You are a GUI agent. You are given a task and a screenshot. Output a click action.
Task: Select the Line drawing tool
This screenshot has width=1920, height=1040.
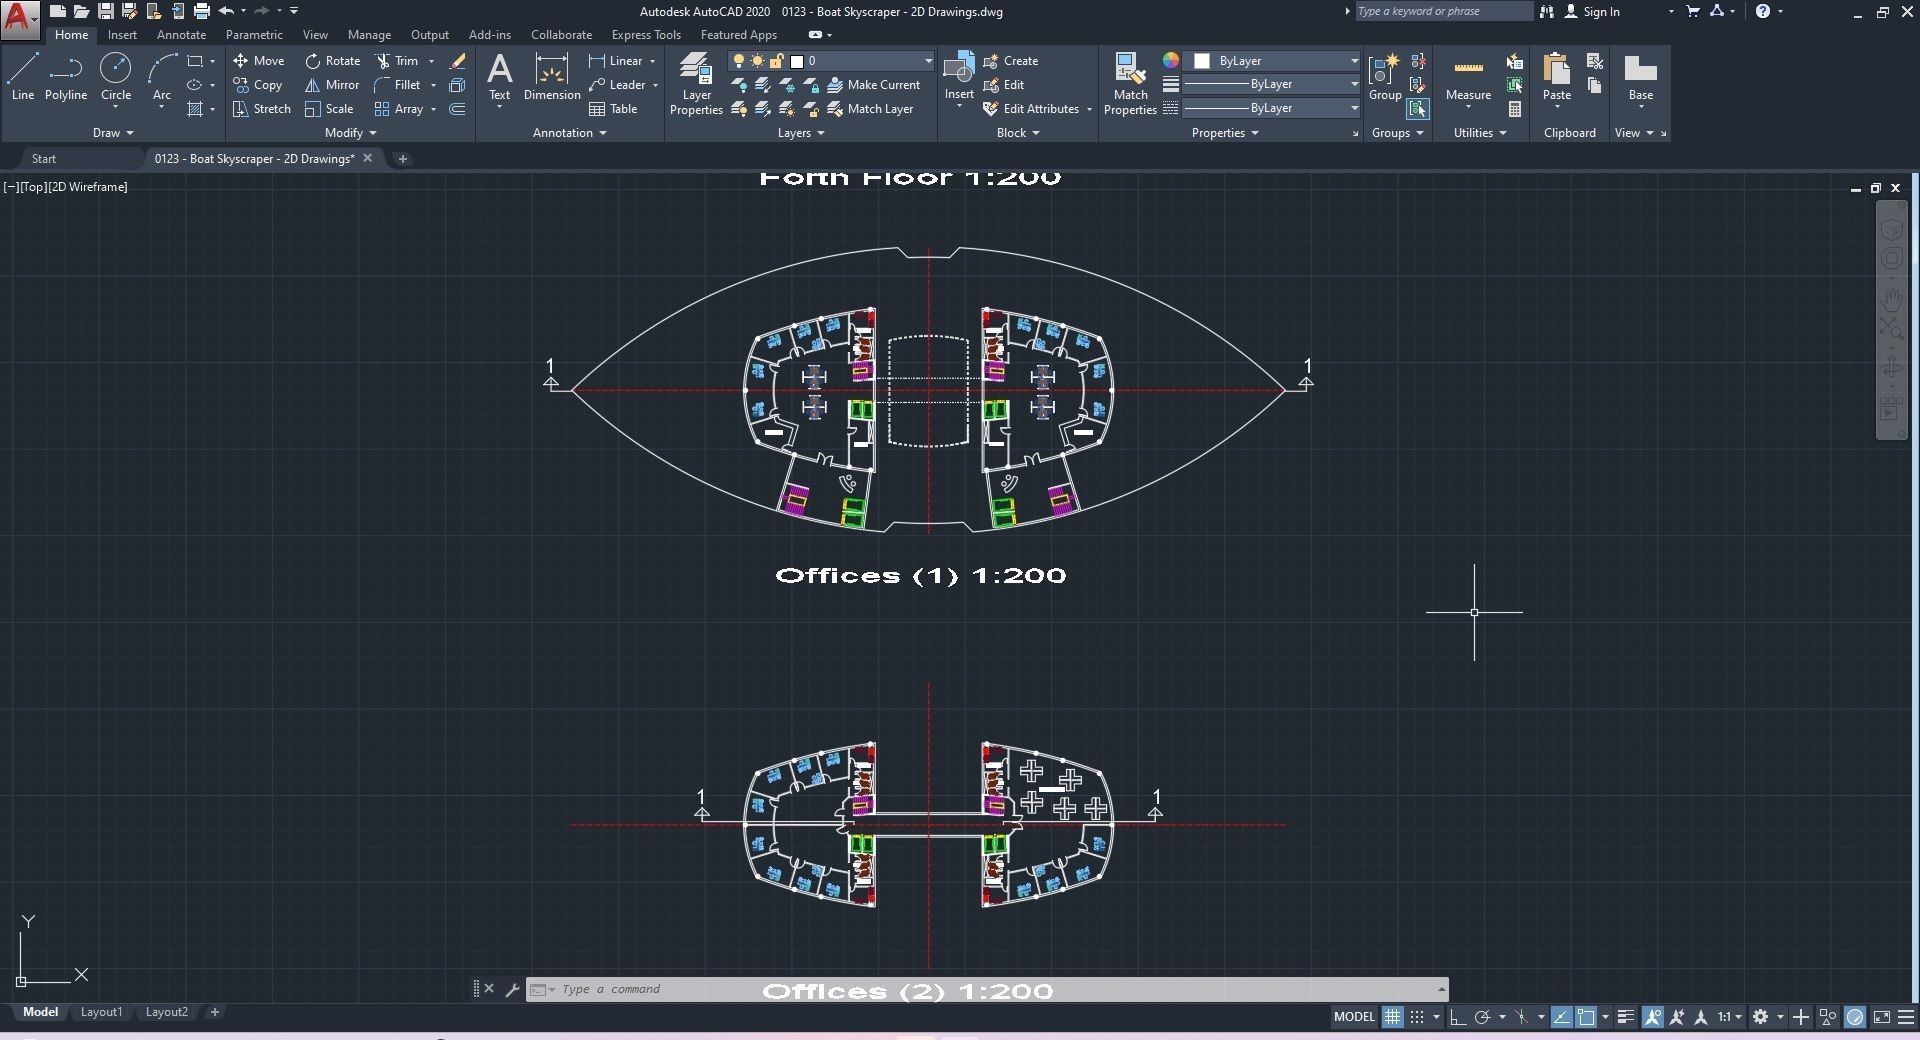pos(23,77)
